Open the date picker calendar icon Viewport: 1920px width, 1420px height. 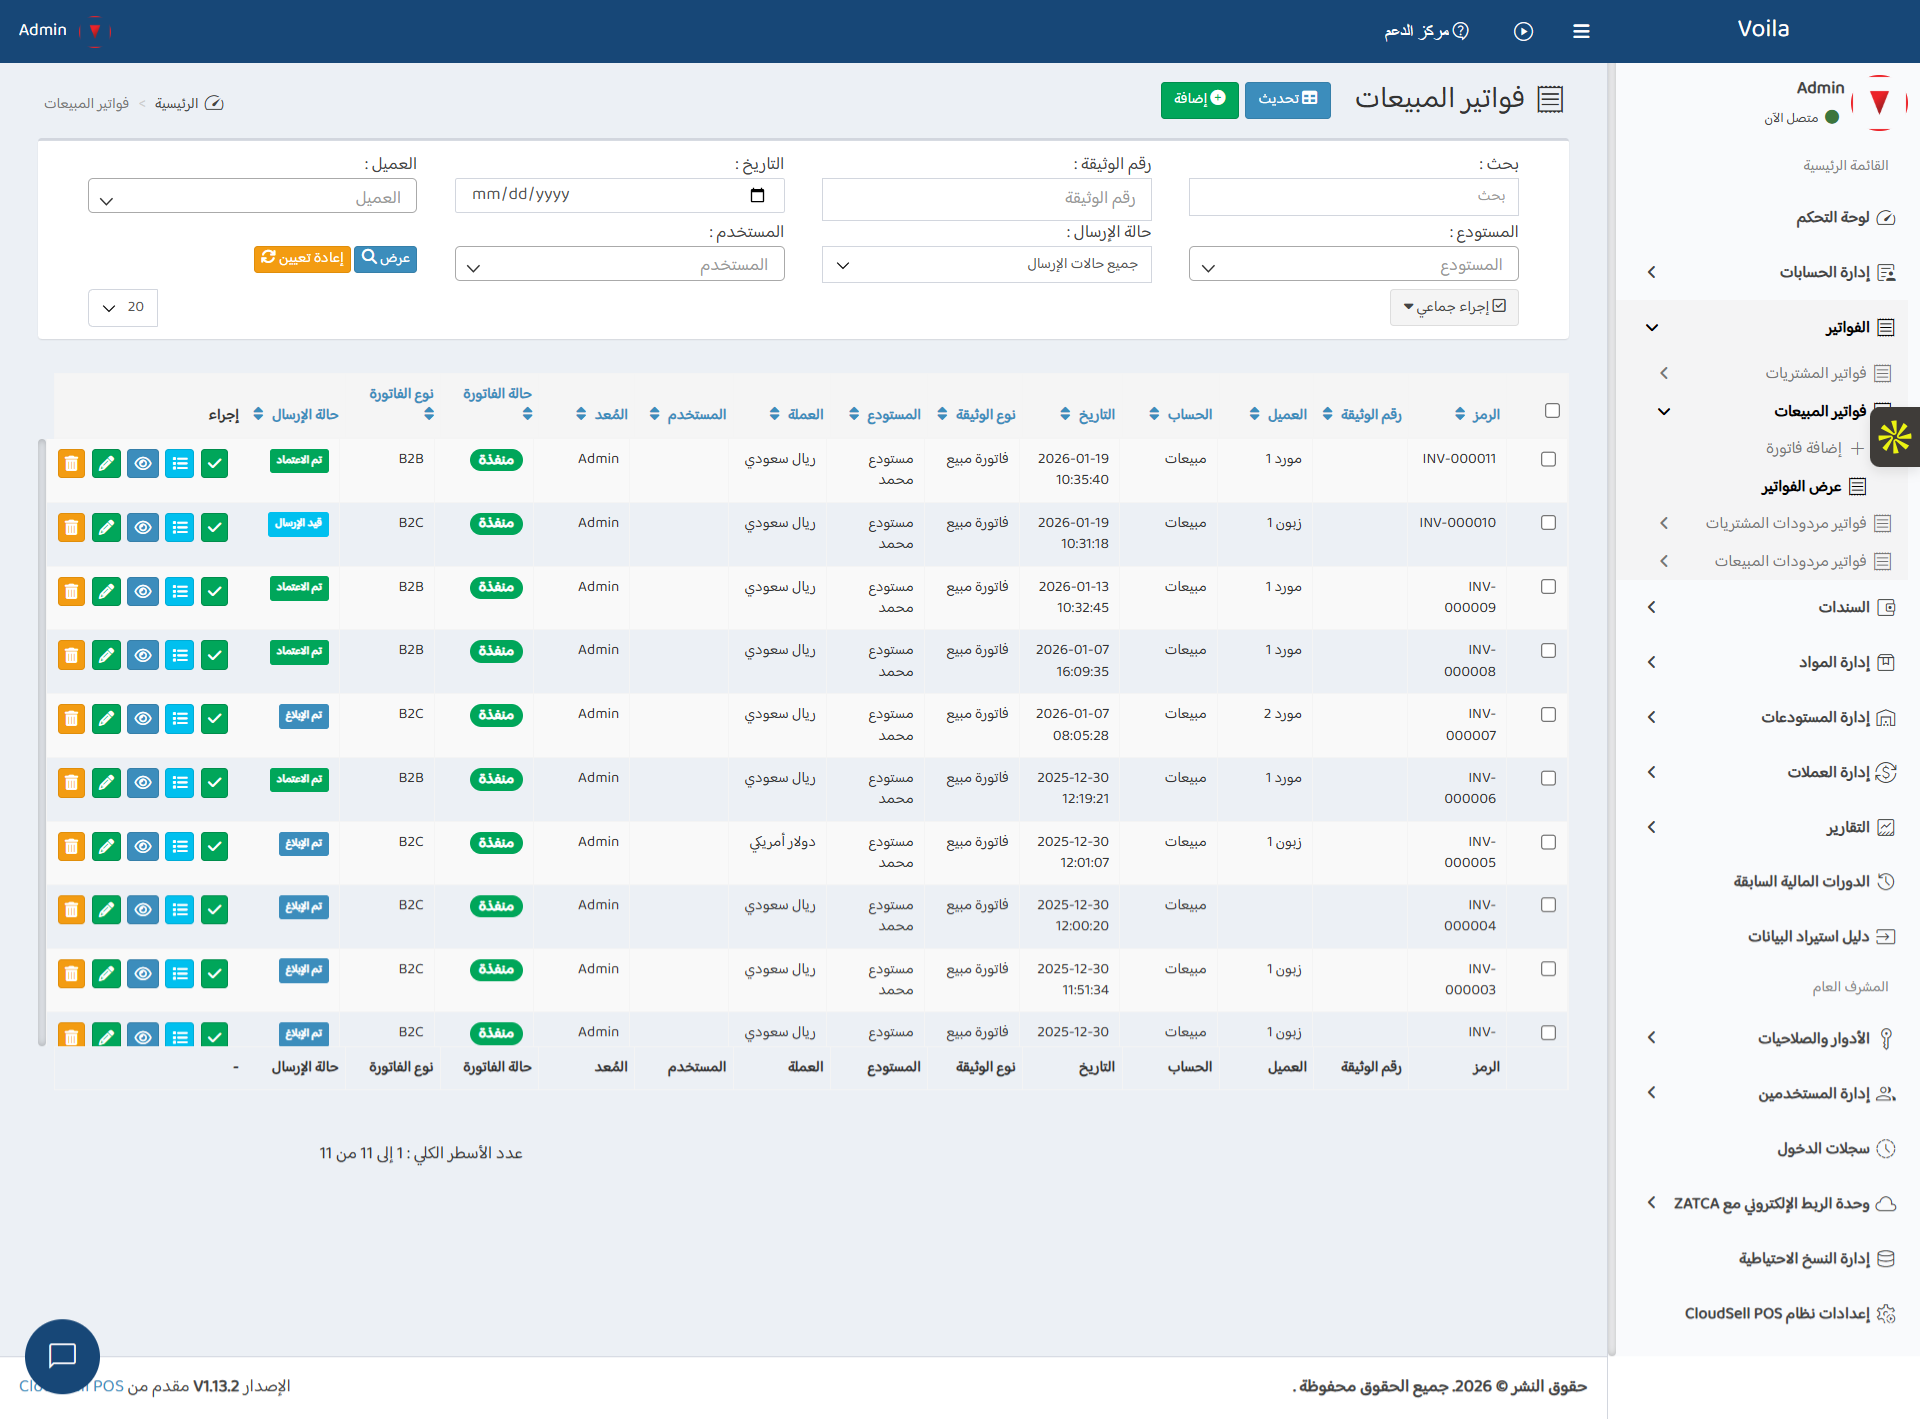(x=757, y=195)
